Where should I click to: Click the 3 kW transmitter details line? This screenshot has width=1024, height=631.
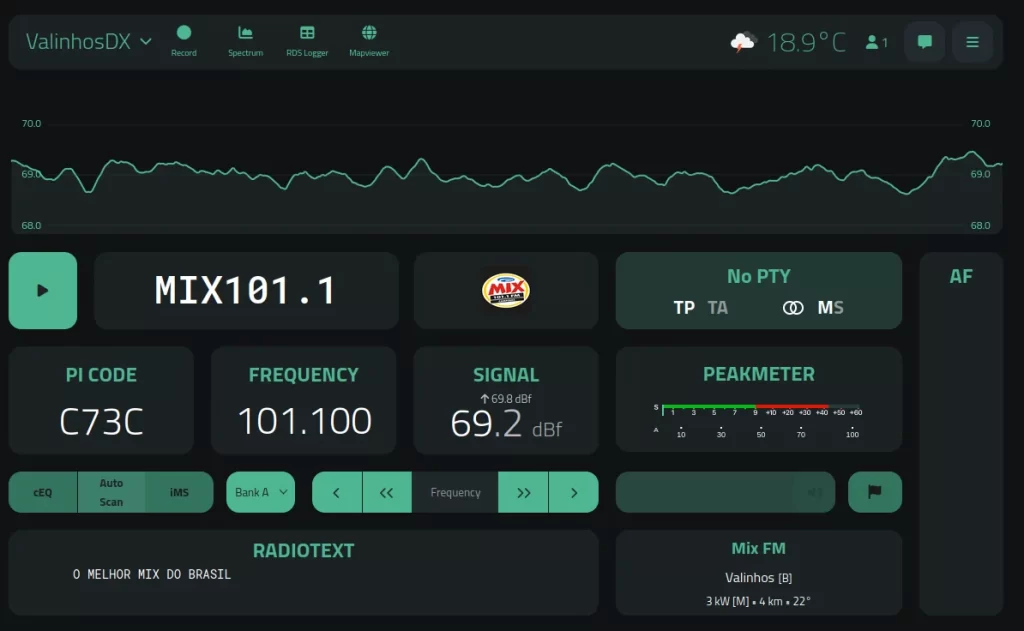pyautogui.click(x=758, y=601)
